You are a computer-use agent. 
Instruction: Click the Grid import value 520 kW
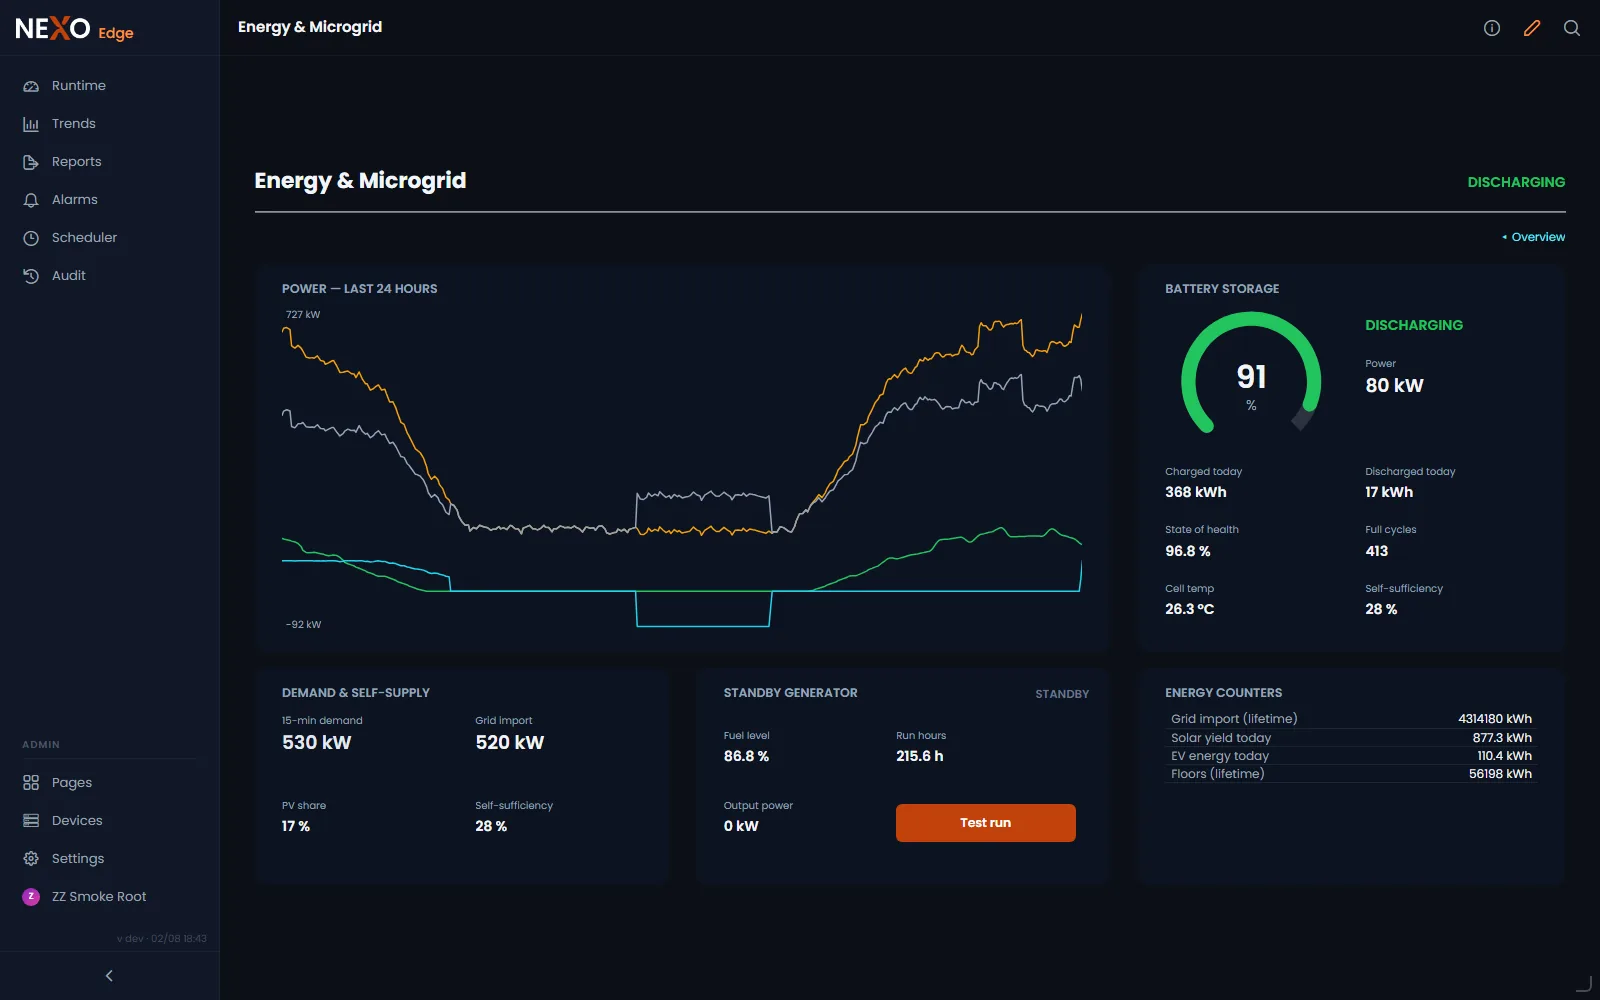(510, 743)
